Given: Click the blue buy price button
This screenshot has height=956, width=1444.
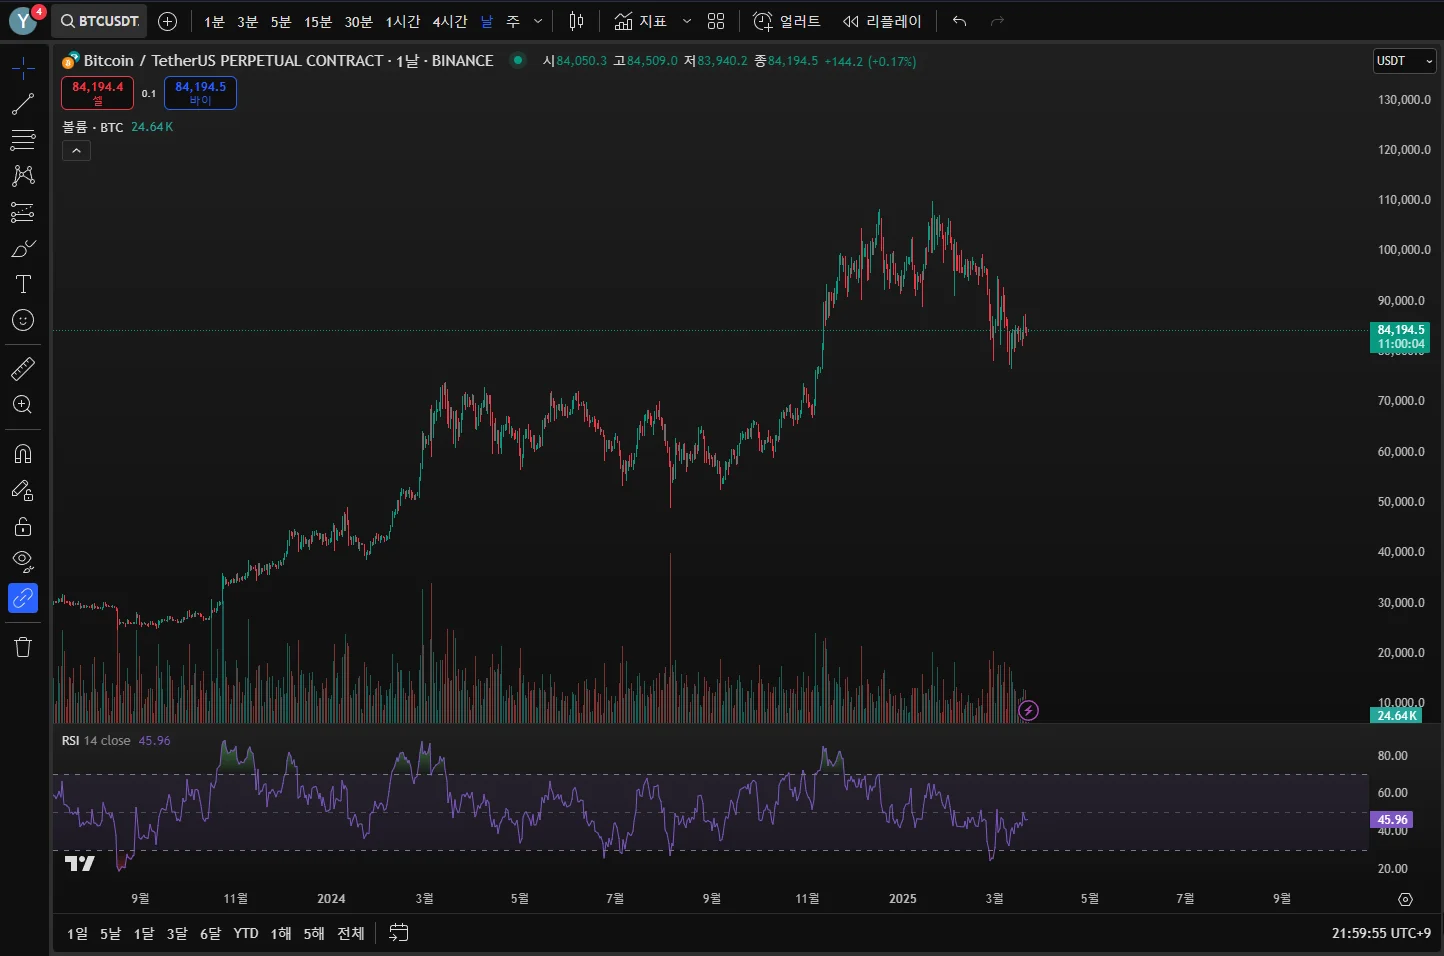Looking at the screenshot, I should pos(200,93).
